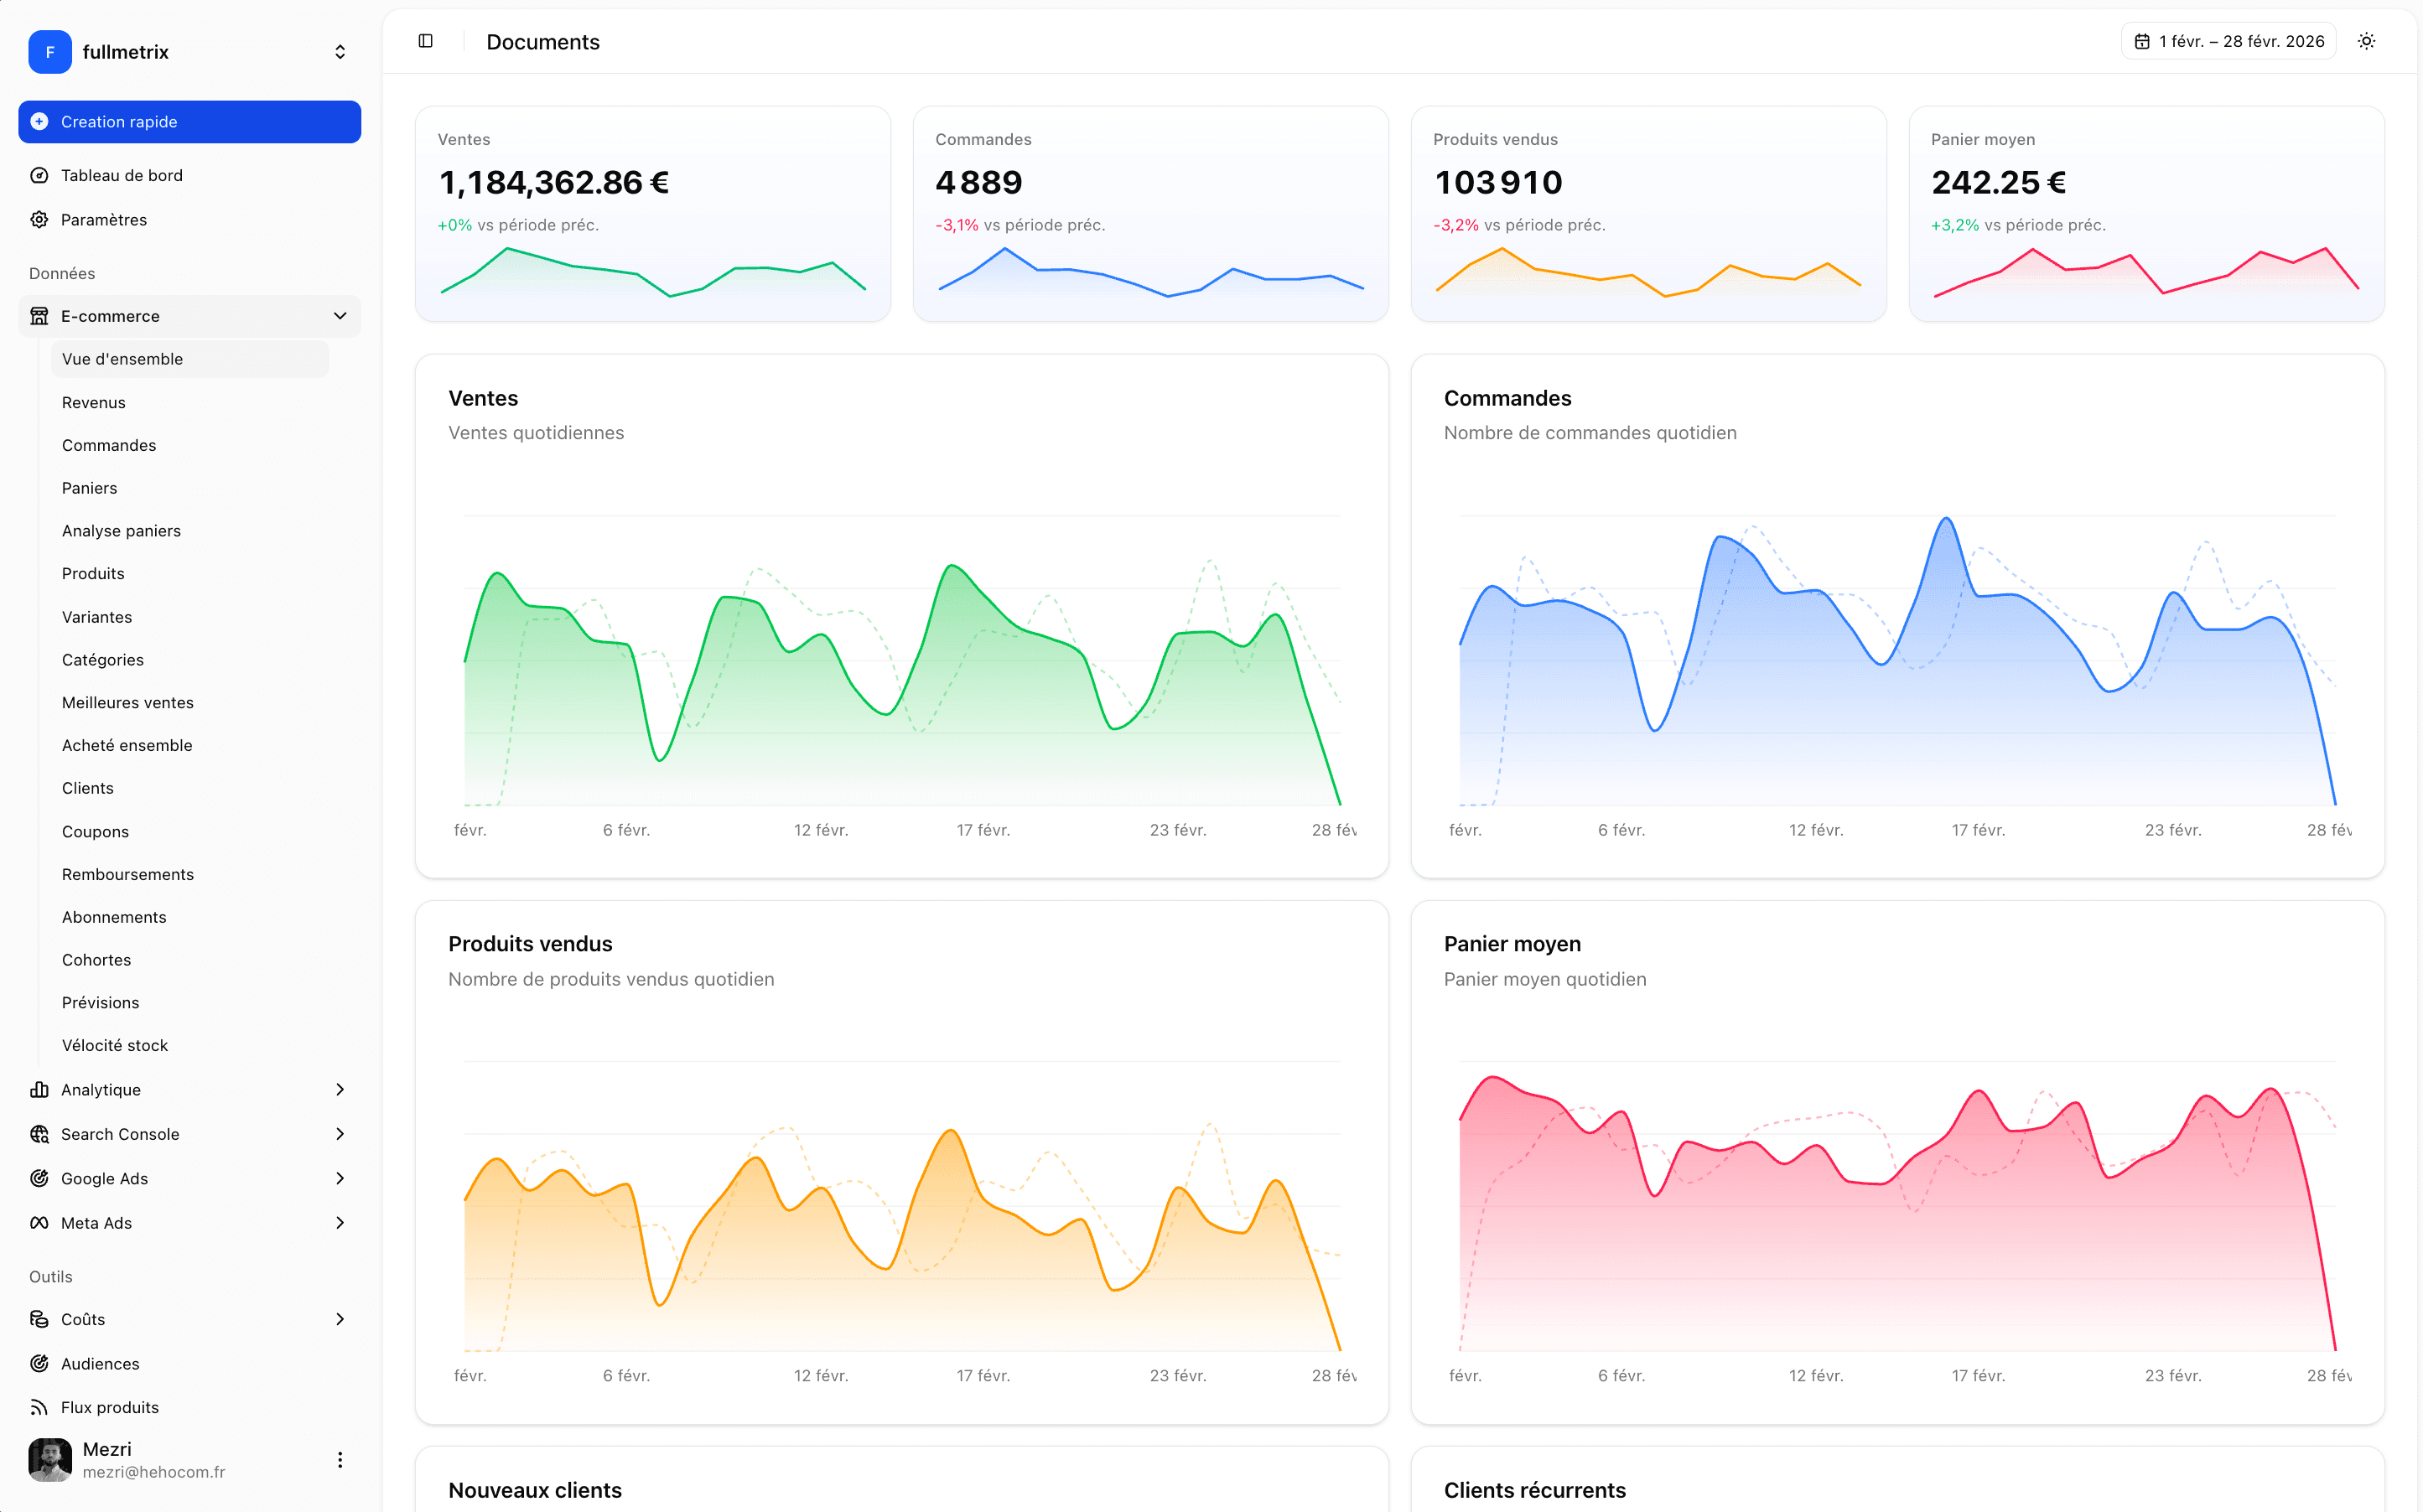This screenshot has width=2423, height=1512.
Task: Click the Meta Ads logo icon
Action: 39,1222
